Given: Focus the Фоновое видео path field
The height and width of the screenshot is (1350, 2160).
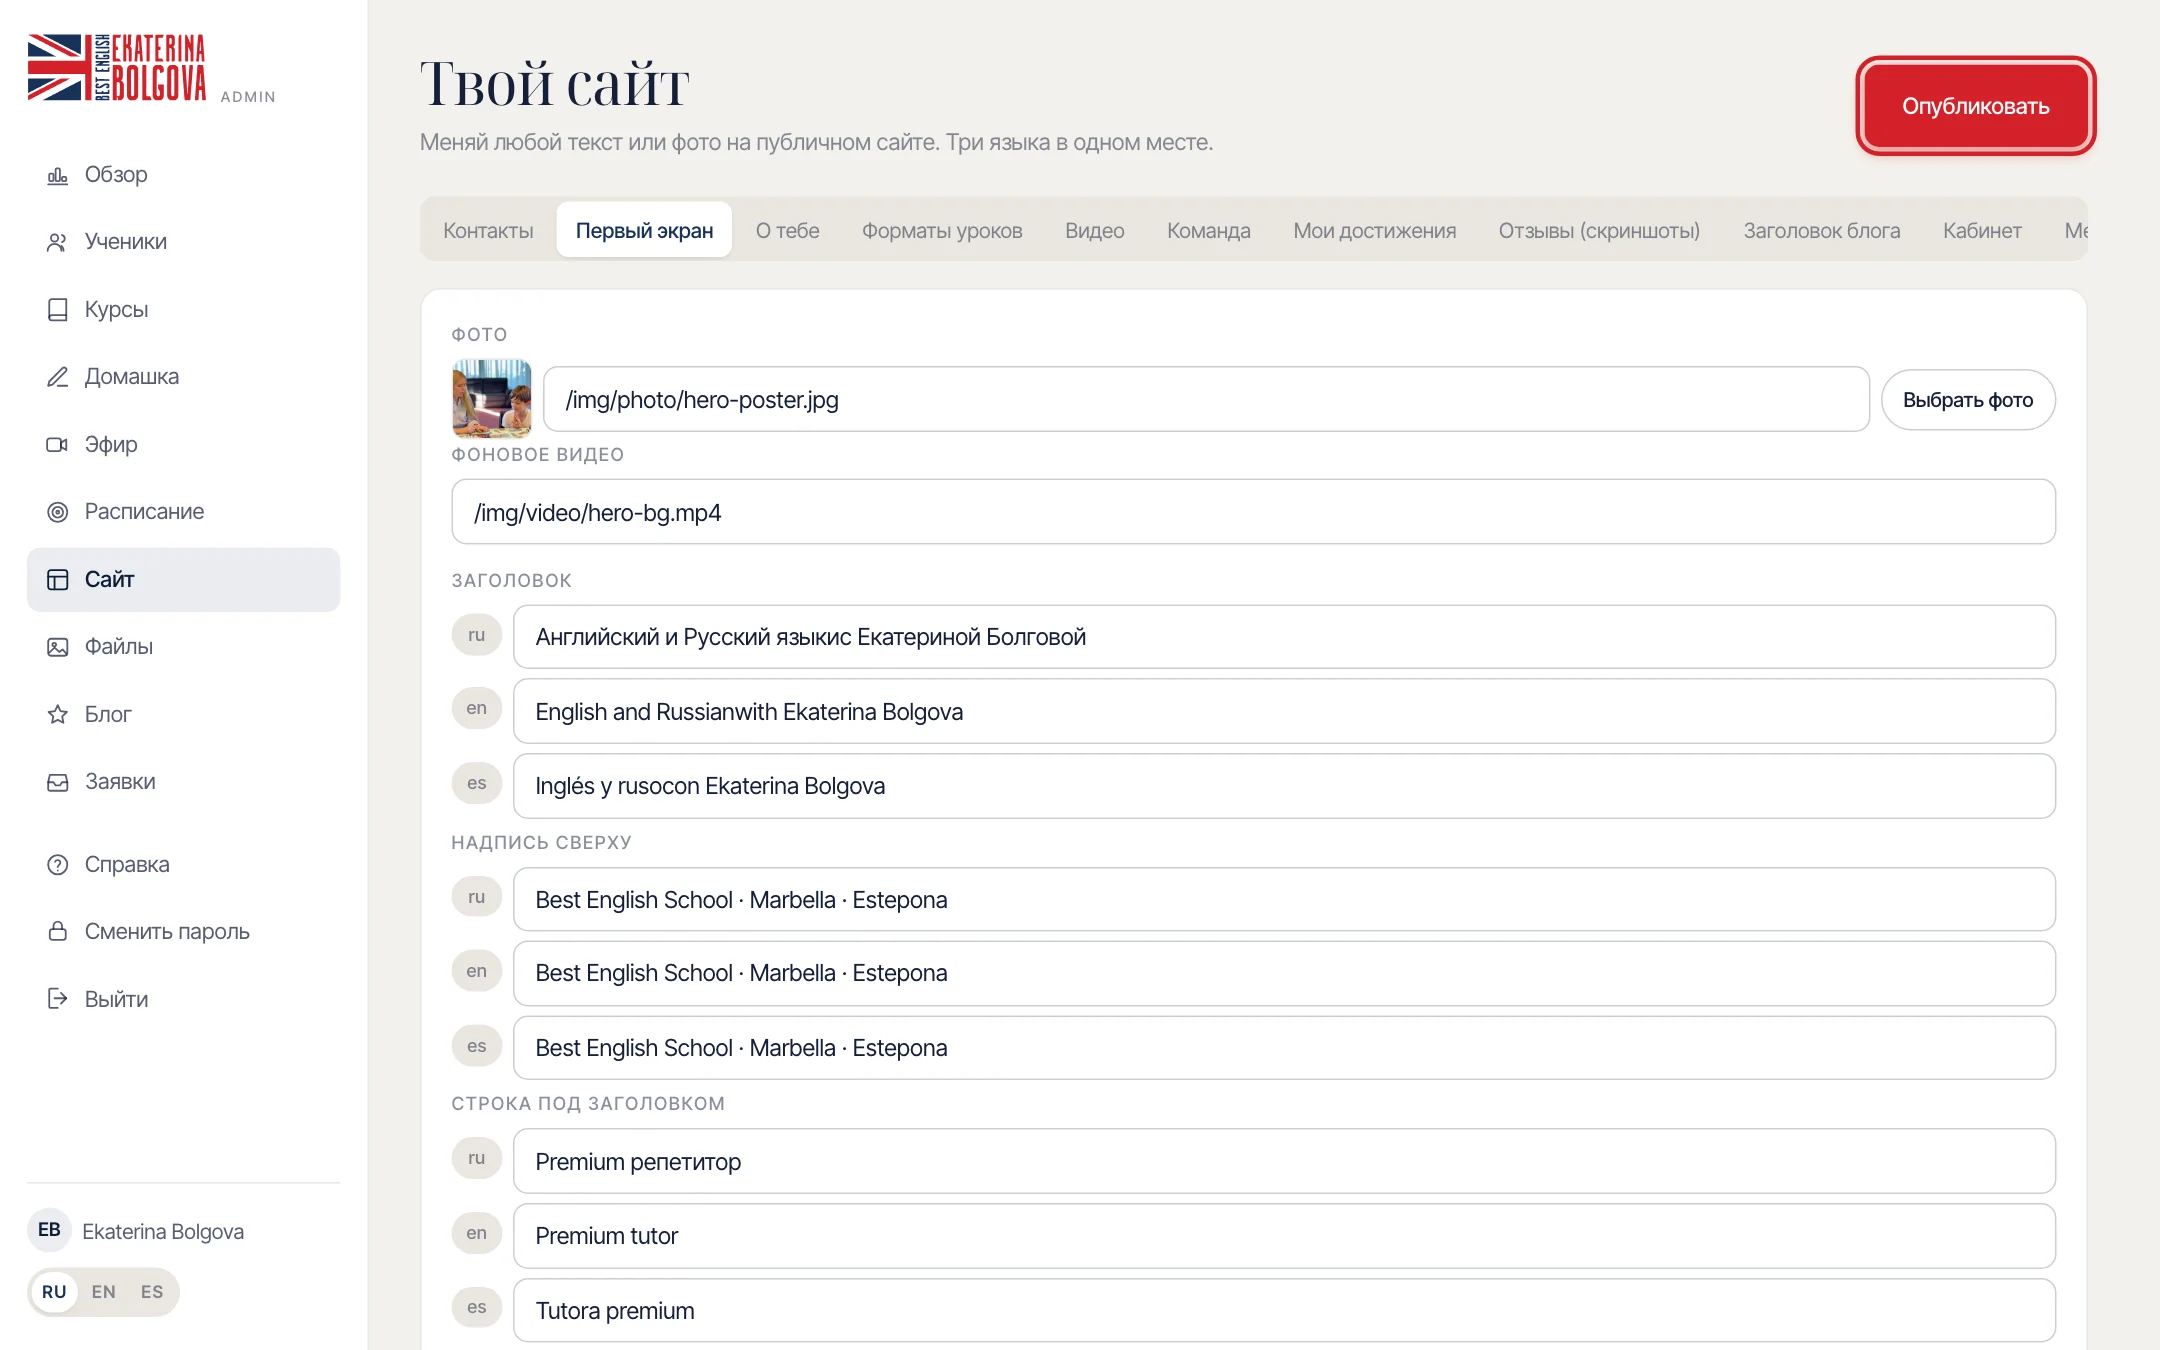Looking at the screenshot, I should pyautogui.click(x=1253, y=512).
